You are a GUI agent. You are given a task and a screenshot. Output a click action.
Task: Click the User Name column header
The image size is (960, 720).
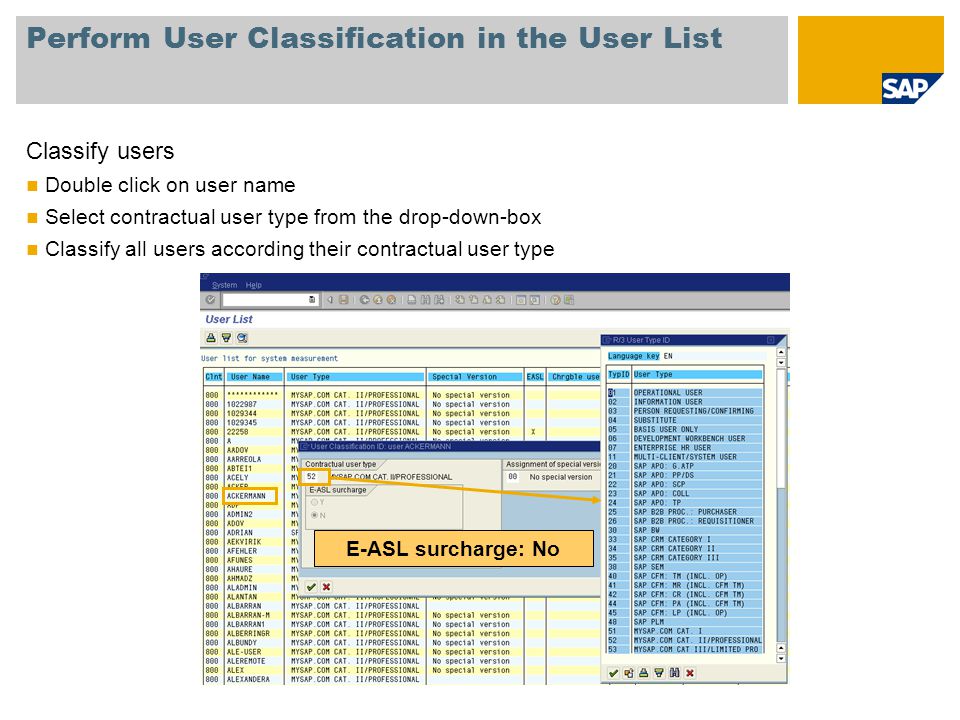[253, 377]
